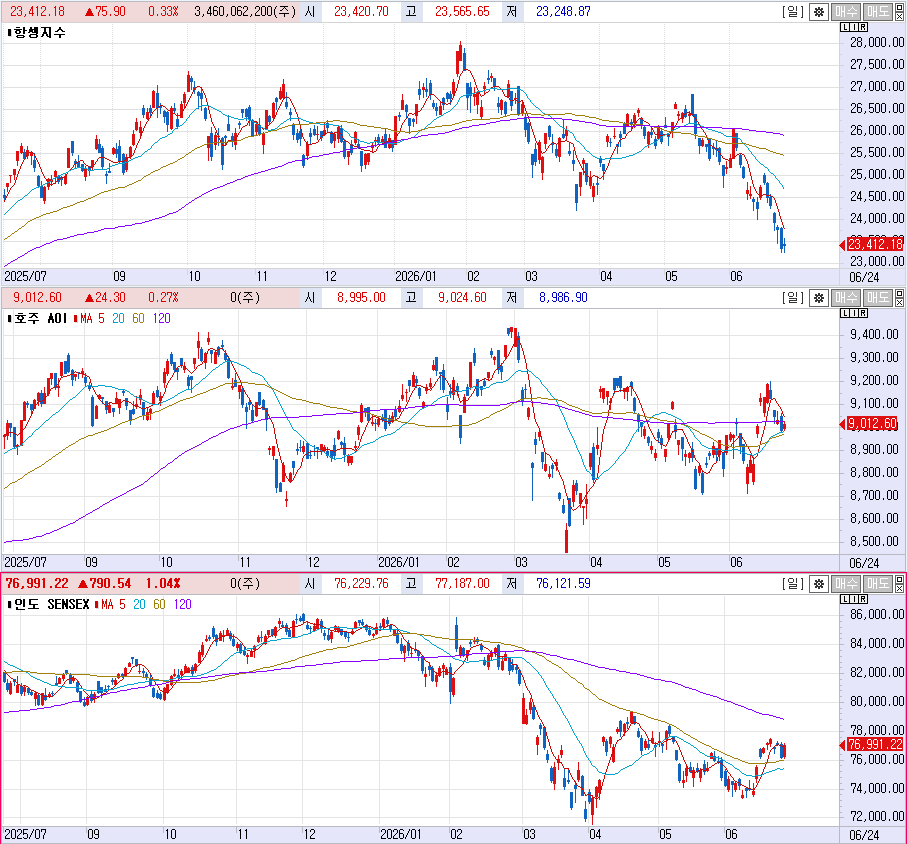Click 매수 buy button in 항셍지수 panel
The image size is (907, 844).
(846, 12)
